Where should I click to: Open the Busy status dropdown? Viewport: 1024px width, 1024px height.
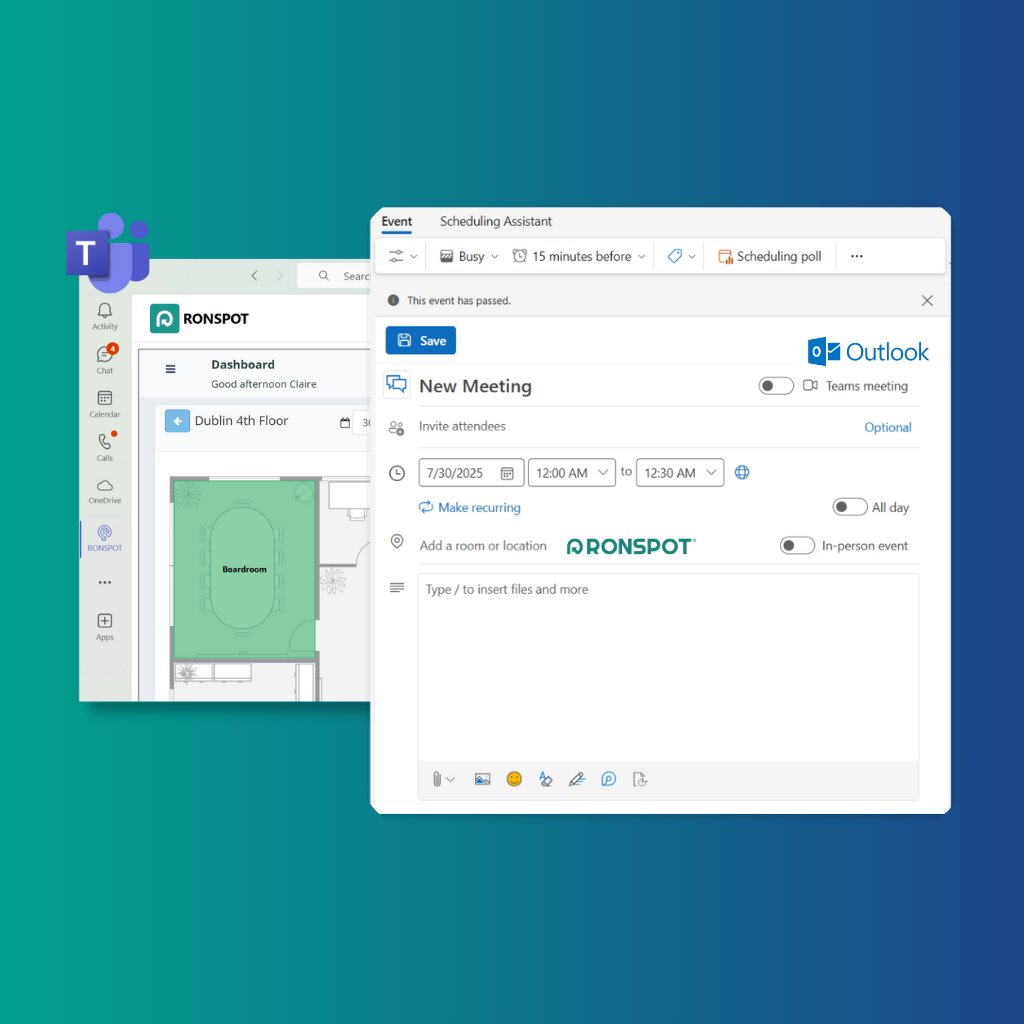pyautogui.click(x=468, y=256)
